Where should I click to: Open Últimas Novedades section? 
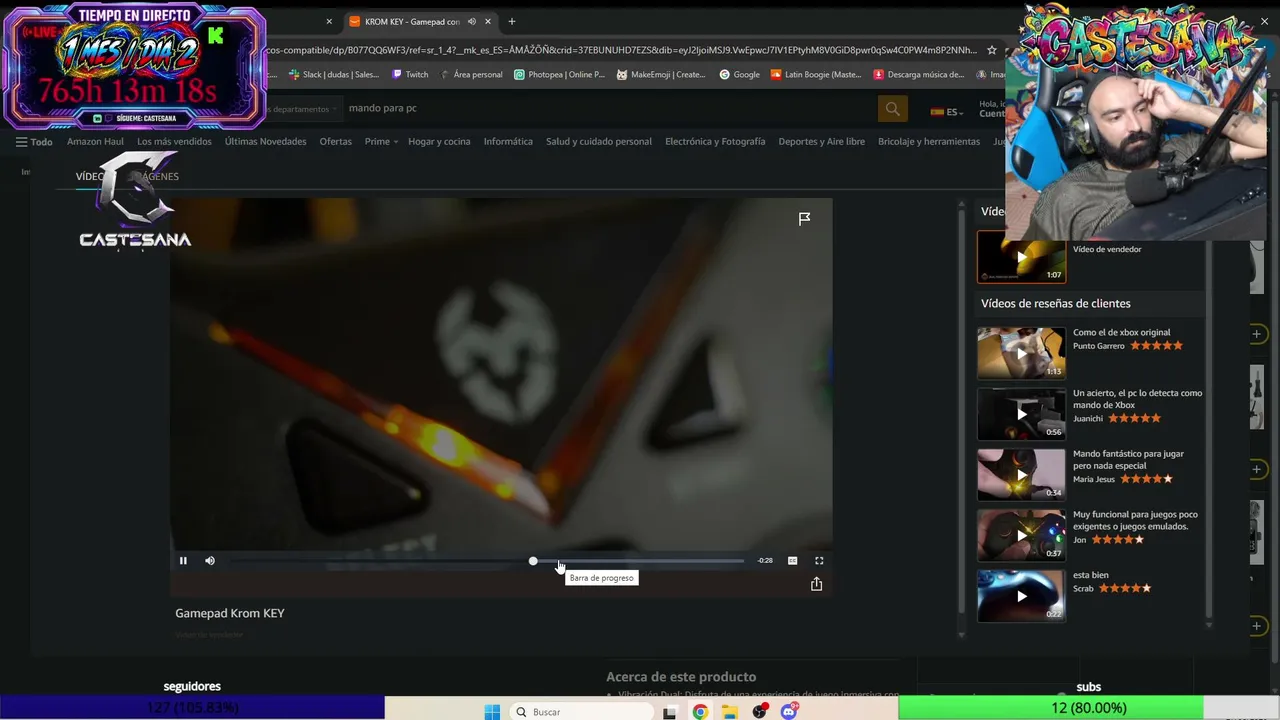[x=265, y=142]
